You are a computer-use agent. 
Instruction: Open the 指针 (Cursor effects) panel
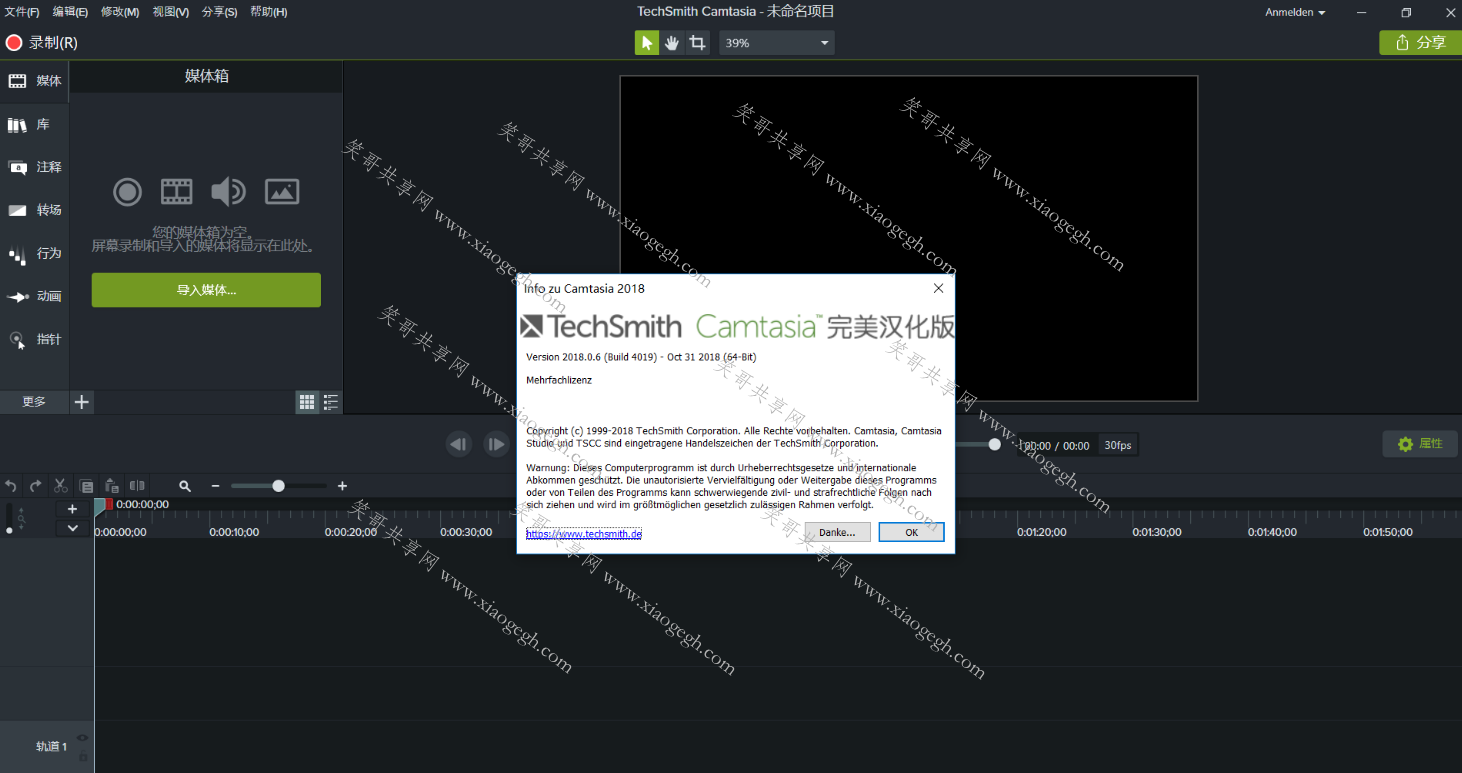tap(35, 339)
